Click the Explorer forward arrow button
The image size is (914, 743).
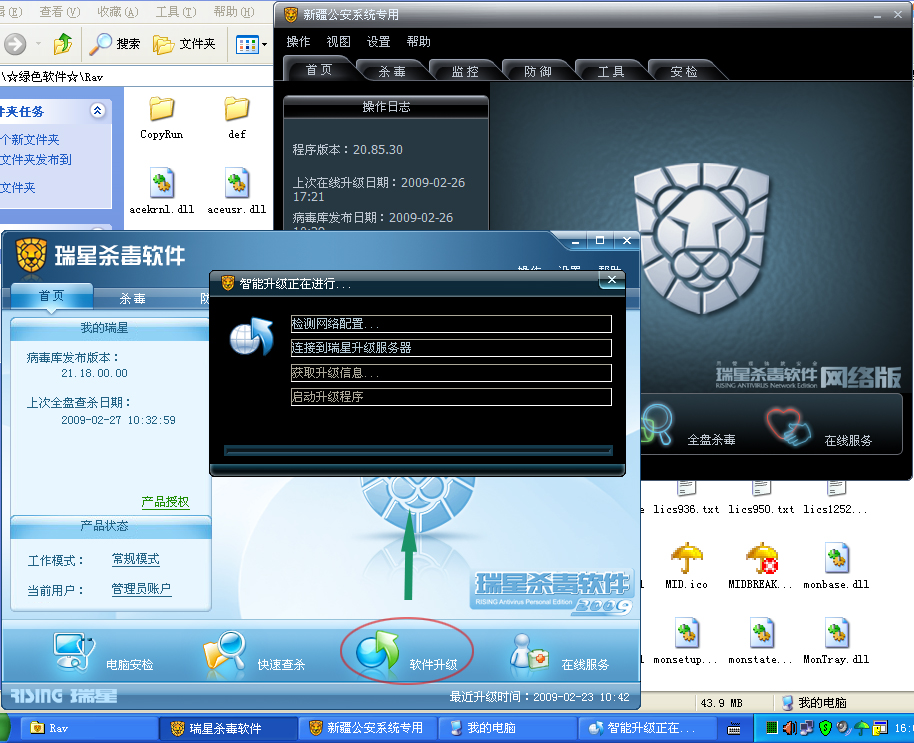(15, 44)
